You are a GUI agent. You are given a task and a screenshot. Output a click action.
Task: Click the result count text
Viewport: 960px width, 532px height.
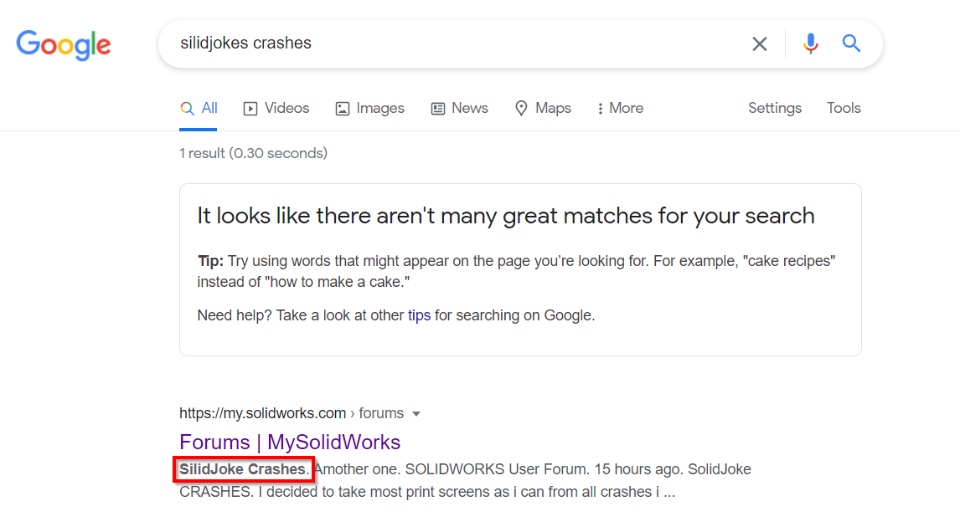[253, 153]
